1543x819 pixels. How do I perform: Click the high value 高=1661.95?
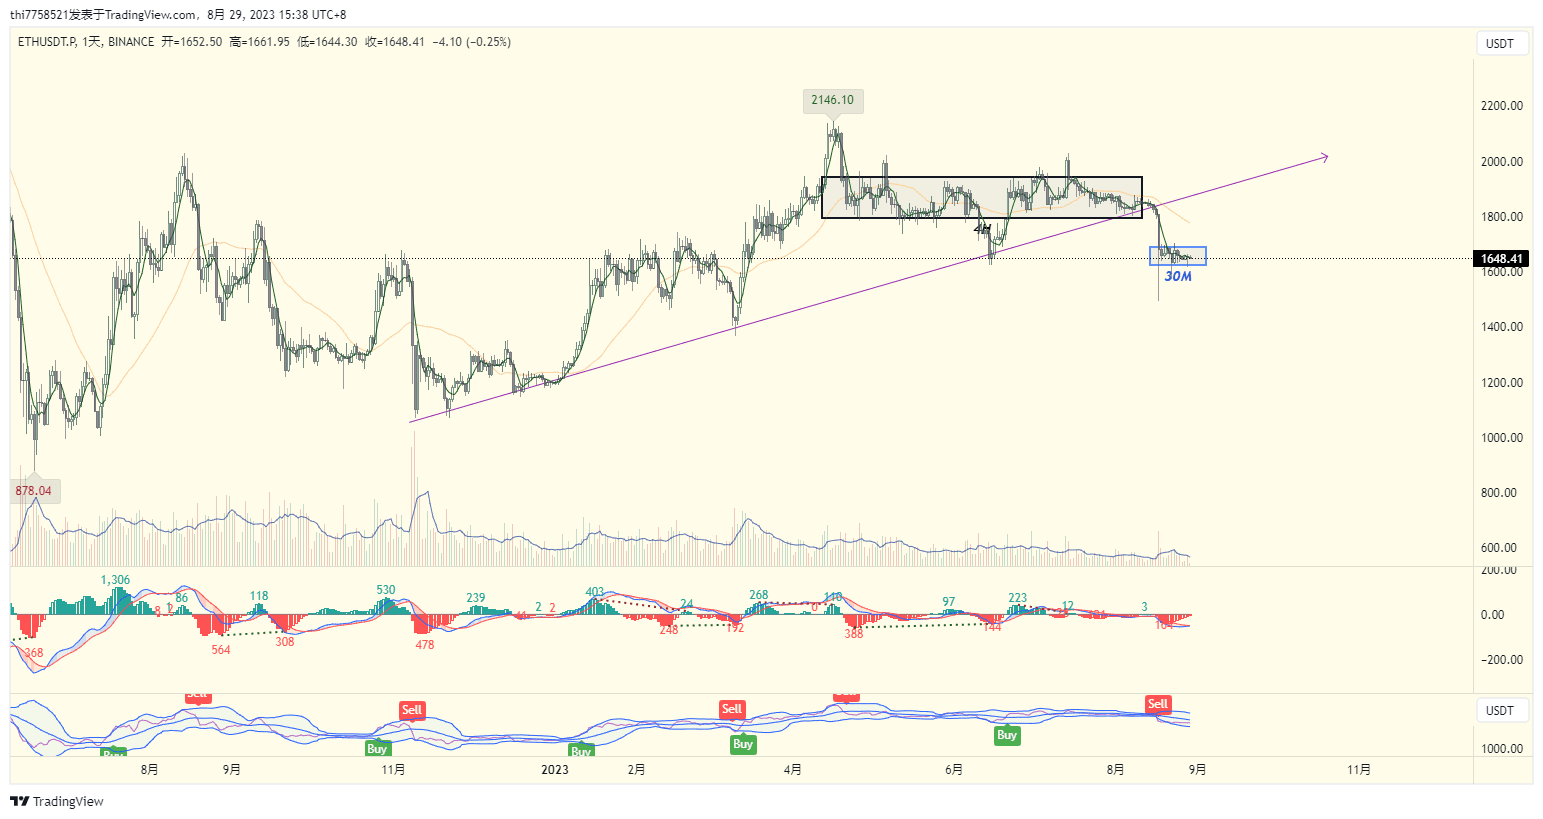(259, 42)
